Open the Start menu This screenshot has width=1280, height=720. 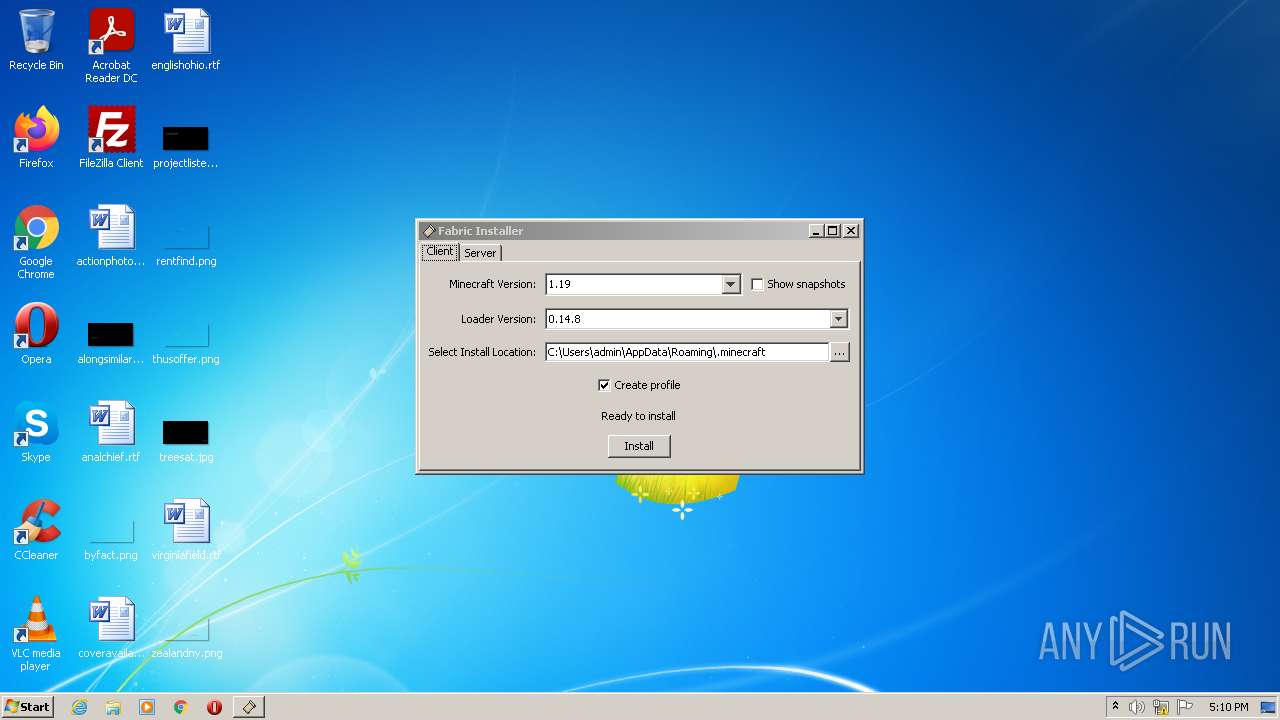click(28, 707)
